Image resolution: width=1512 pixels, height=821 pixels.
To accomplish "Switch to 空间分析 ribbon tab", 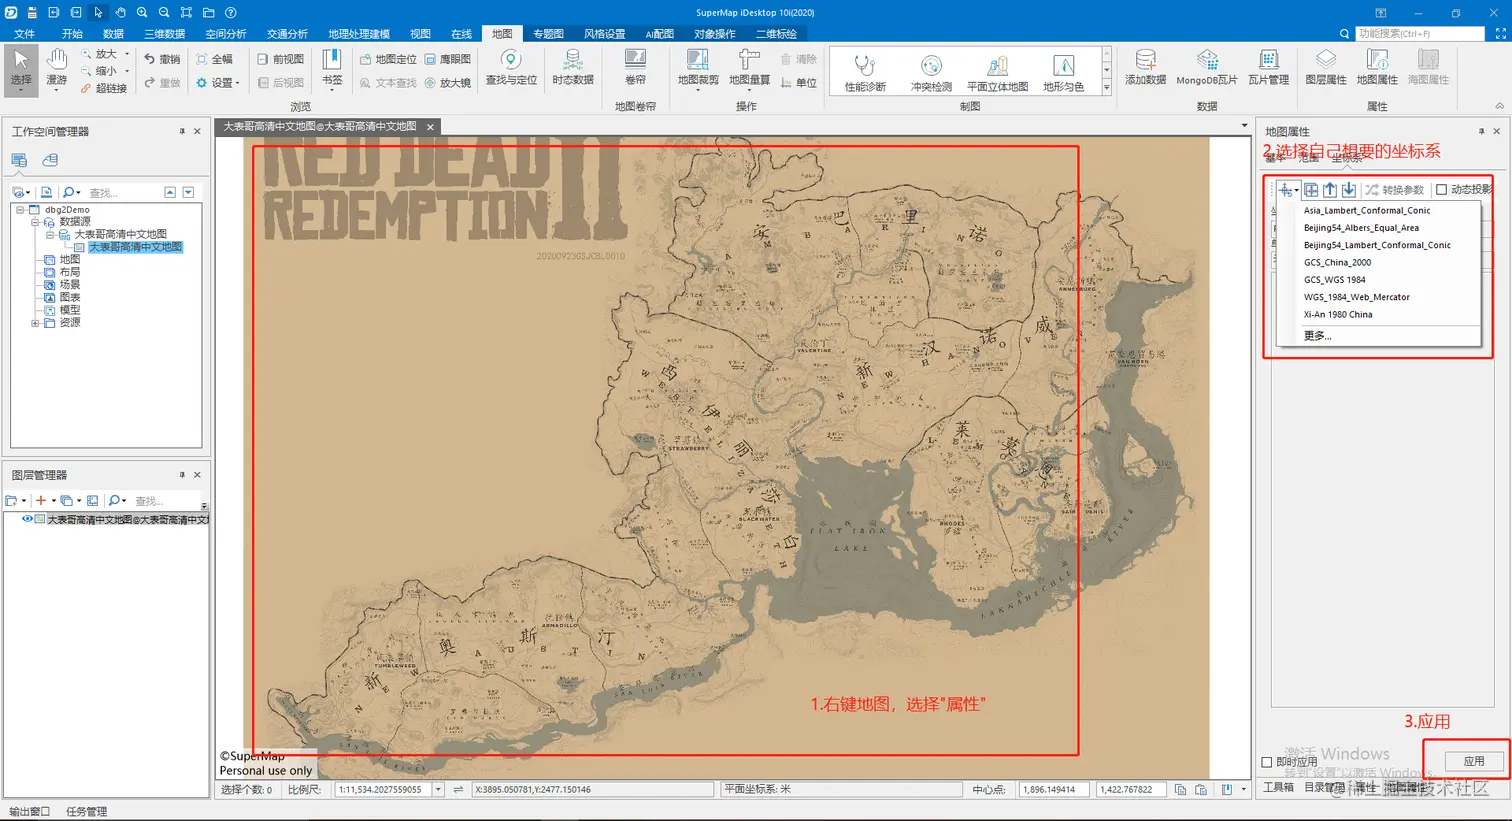I will coord(225,34).
